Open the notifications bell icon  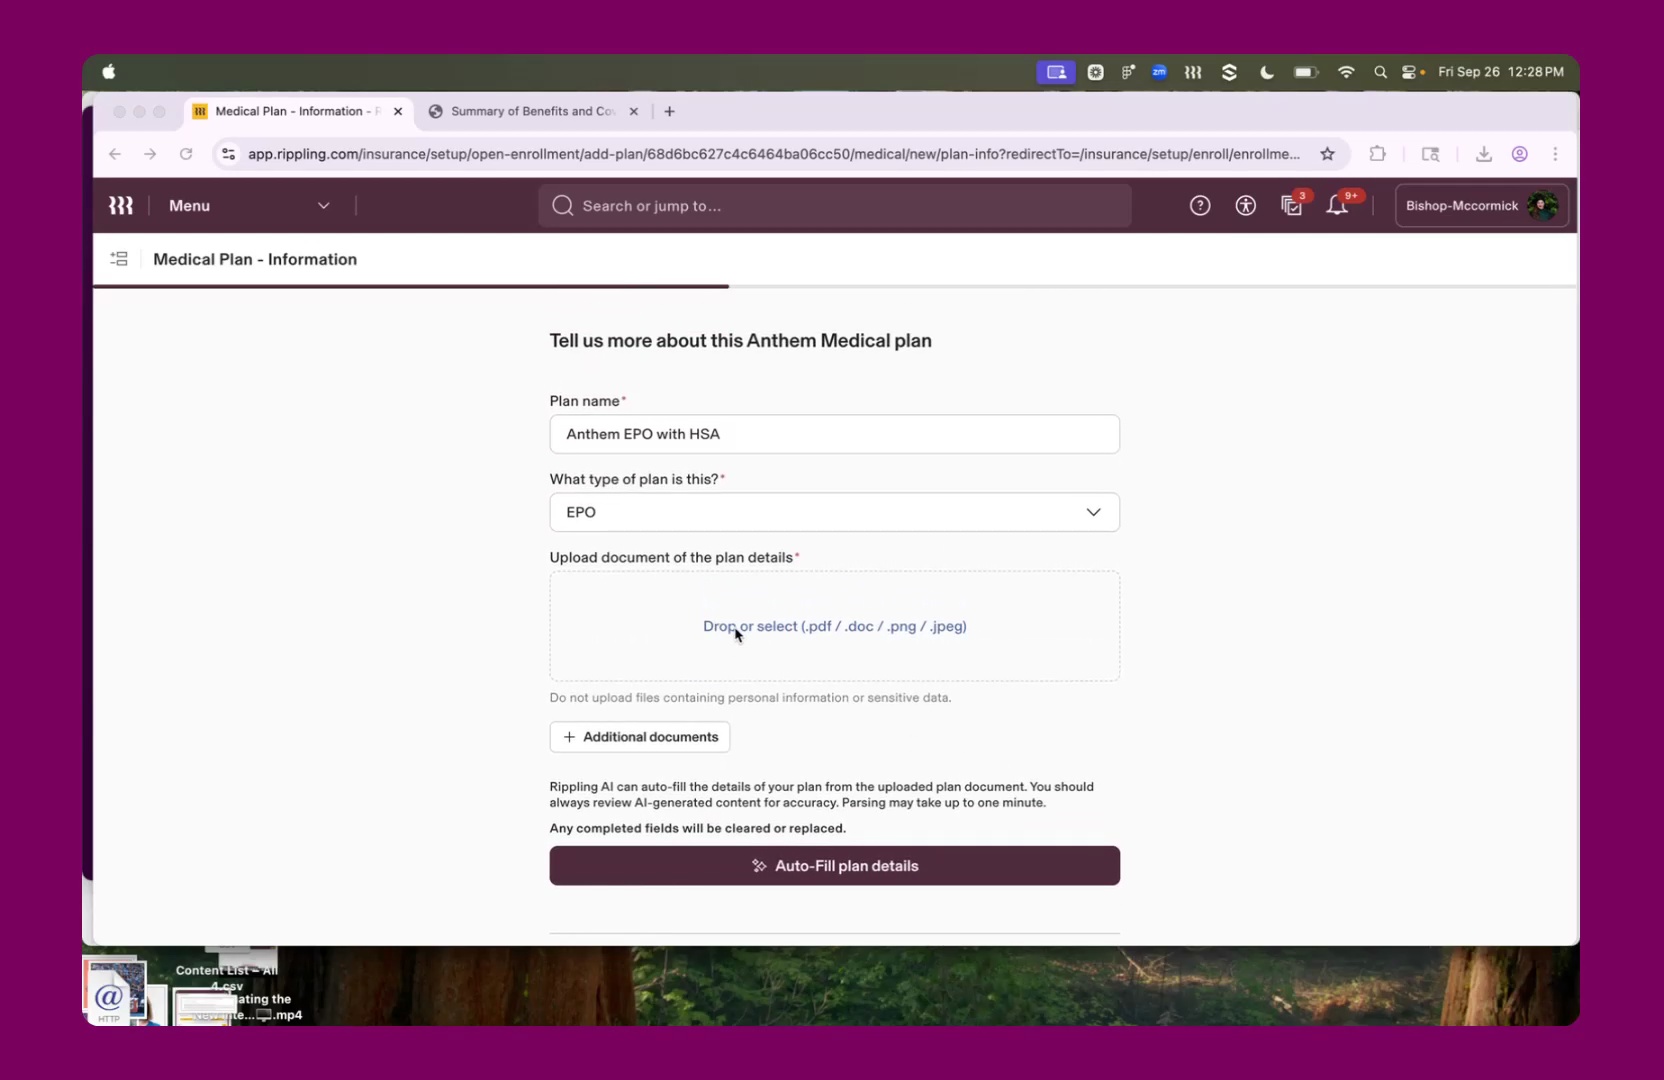coord(1337,205)
